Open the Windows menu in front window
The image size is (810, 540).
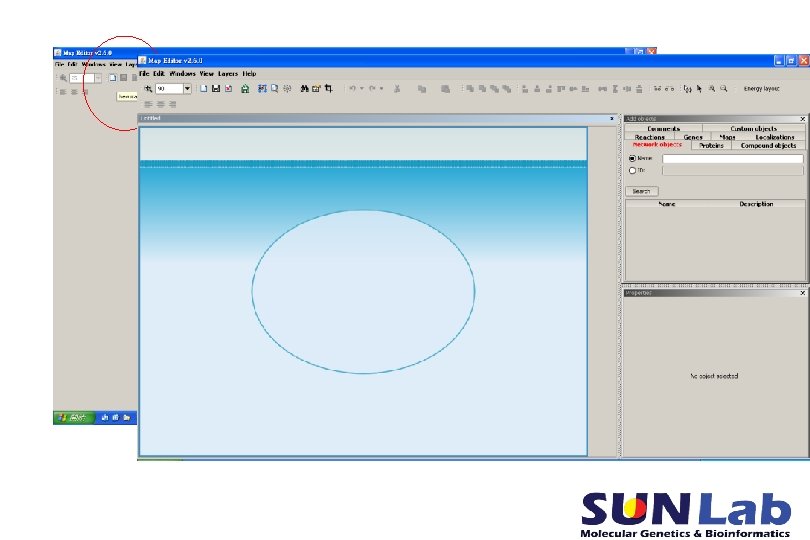point(182,74)
